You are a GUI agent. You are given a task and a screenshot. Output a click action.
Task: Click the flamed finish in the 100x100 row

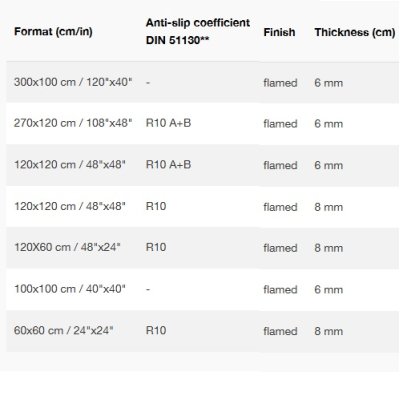tap(280, 289)
